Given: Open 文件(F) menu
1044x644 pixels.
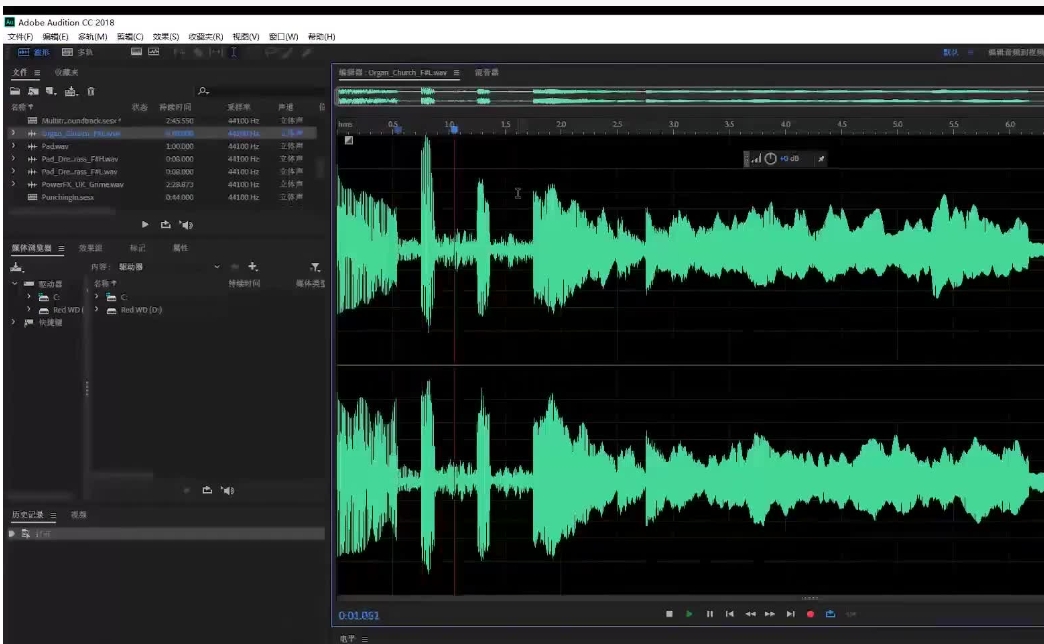Looking at the screenshot, I should coord(20,37).
